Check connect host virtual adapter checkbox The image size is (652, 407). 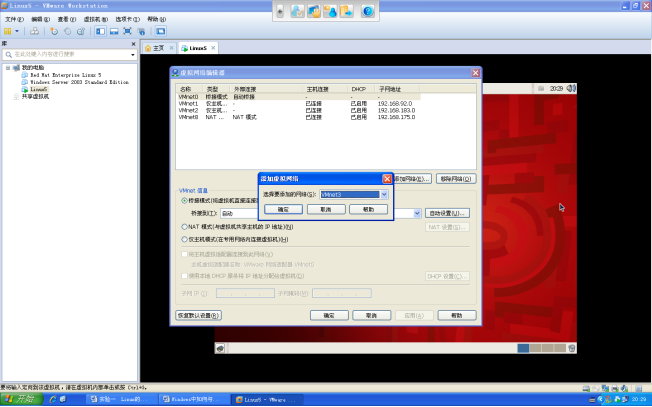click(x=184, y=254)
